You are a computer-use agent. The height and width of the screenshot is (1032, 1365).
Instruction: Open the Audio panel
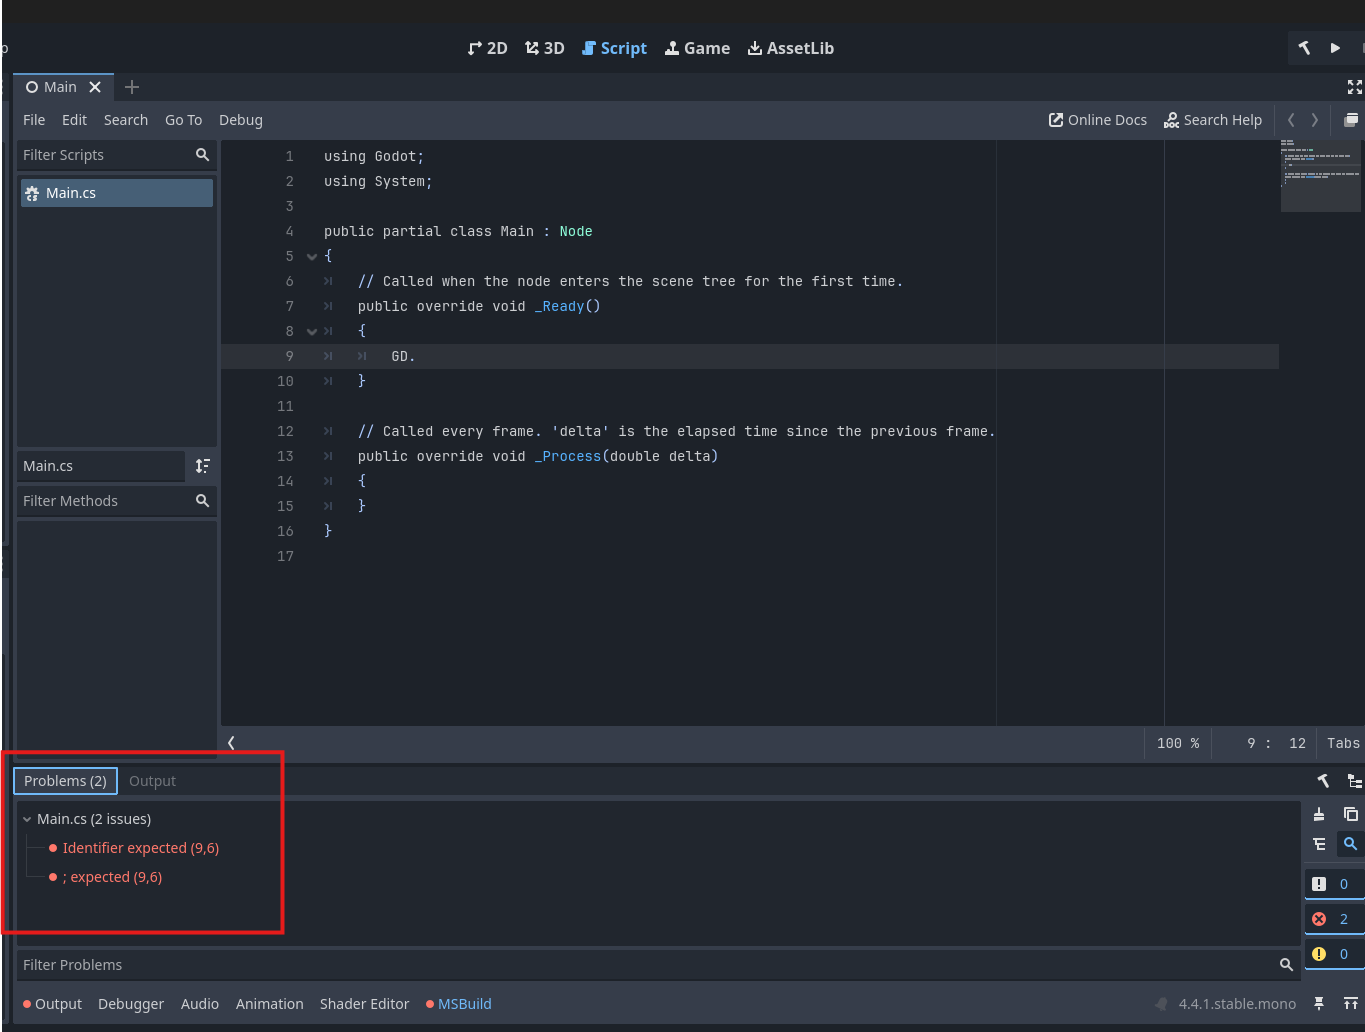[x=200, y=1004]
